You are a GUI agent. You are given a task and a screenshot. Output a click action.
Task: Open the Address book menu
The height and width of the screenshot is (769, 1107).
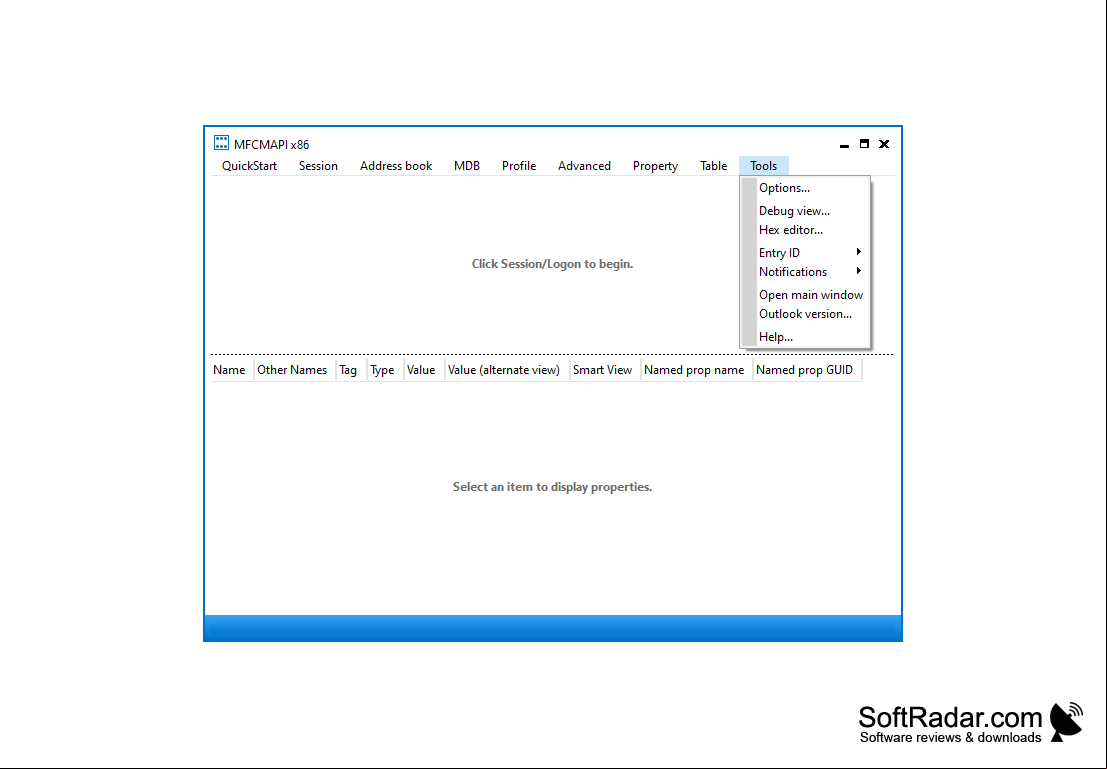pos(396,166)
